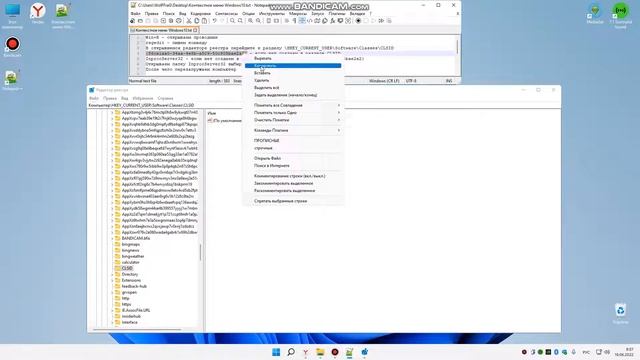The height and width of the screenshot is (360, 640).
Task: Select the BANDICAM.bfix key in registry tree
Action: (136, 238)
